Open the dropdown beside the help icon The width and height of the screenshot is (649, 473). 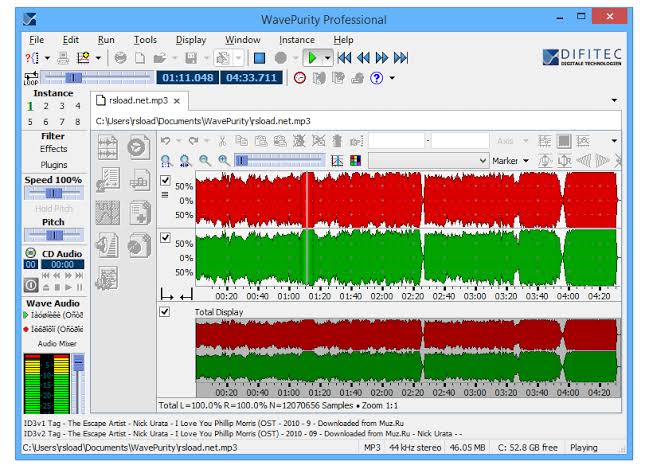(x=392, y=78)
